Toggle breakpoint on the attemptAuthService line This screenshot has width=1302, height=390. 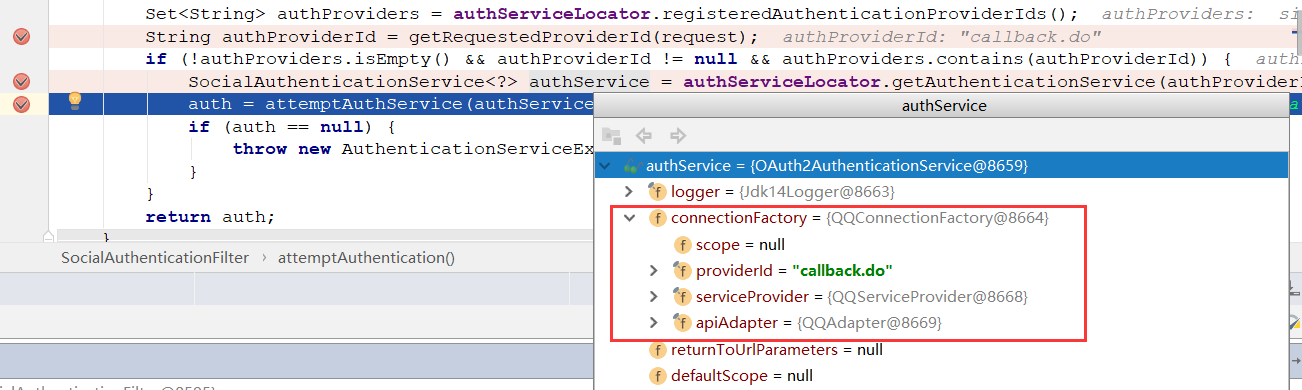pos(22,103)
